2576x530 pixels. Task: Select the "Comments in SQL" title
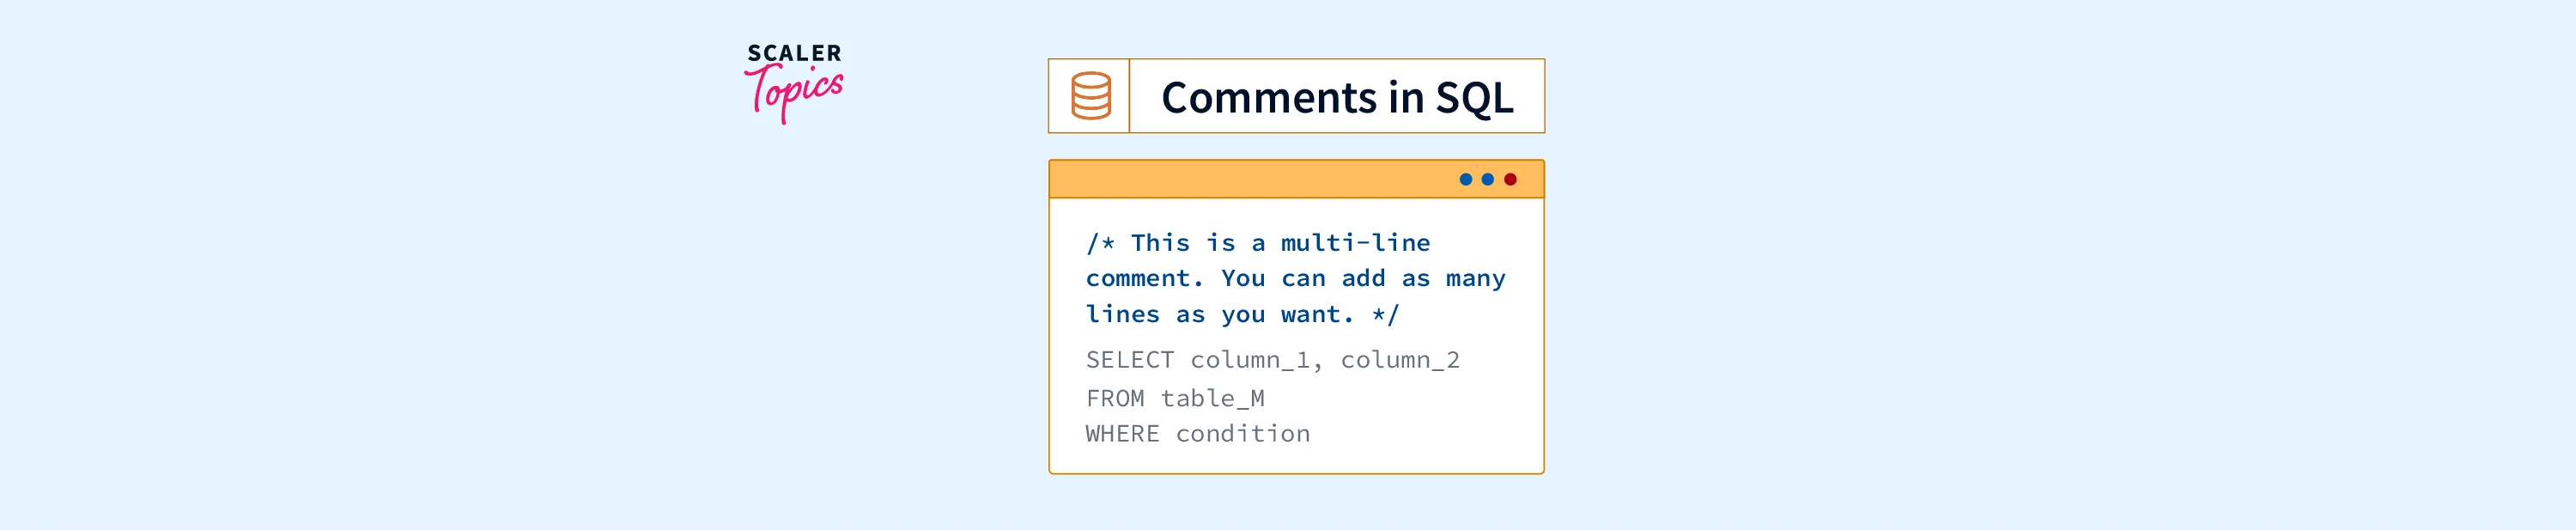[x=1337, y=97]
